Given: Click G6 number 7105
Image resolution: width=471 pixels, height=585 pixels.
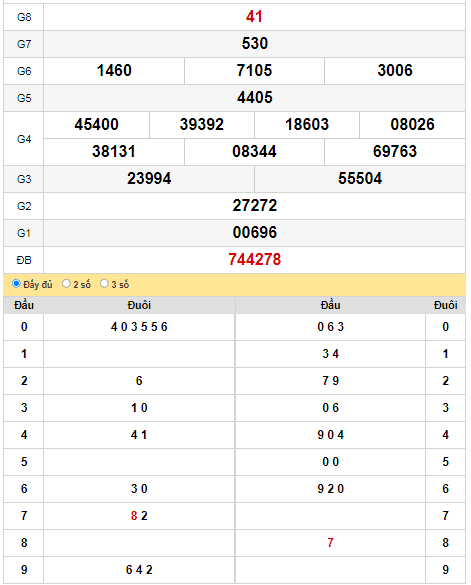Looking at the screenshot, I should click(x=255, y=71).
